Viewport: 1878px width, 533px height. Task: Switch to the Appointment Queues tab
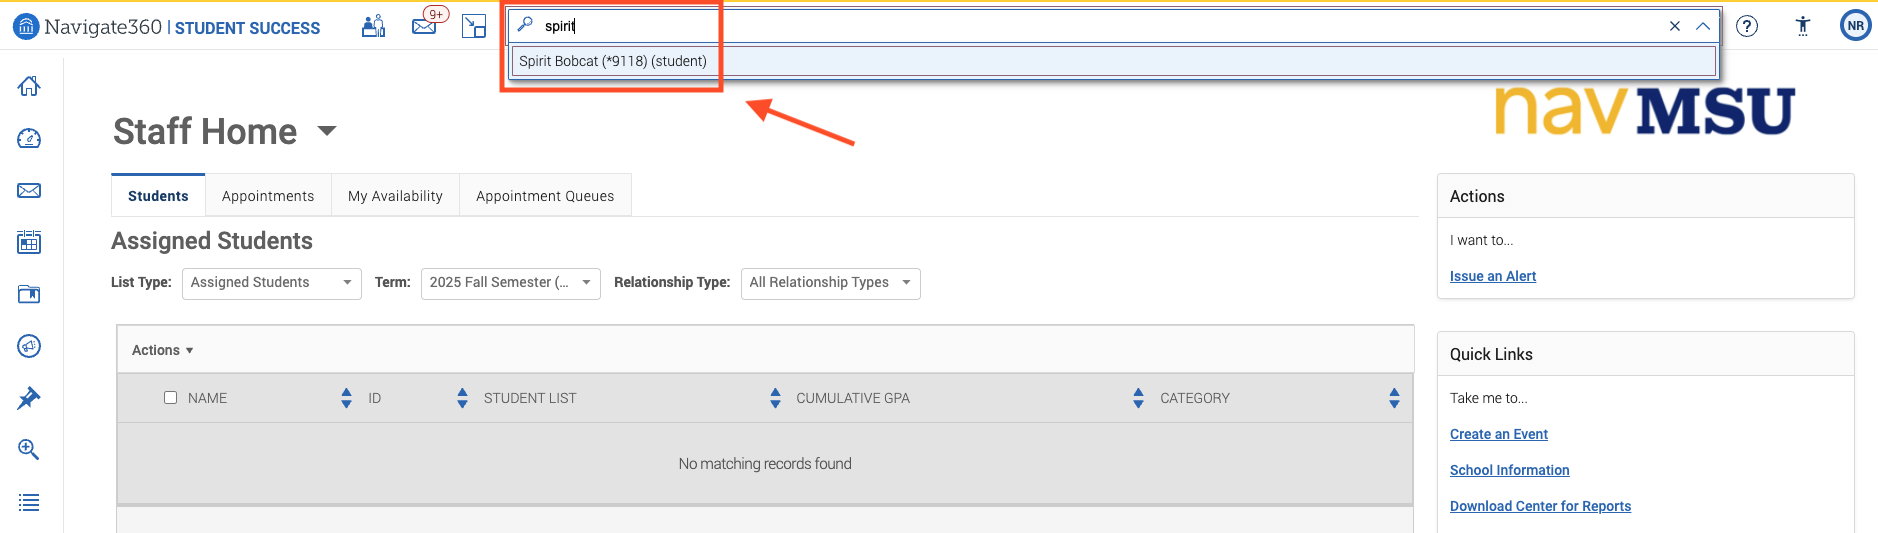pyautogui.click(x=545, y=196)
